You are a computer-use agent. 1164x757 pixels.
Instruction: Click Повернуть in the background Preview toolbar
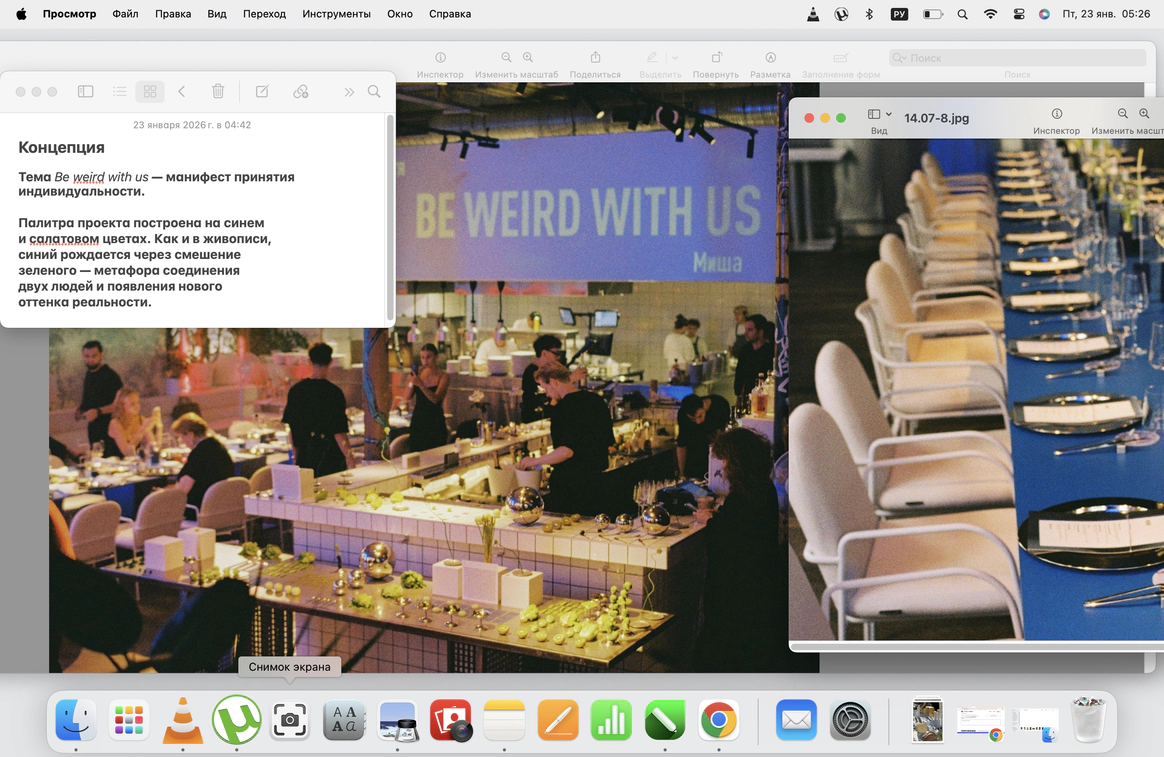(716, 59)
